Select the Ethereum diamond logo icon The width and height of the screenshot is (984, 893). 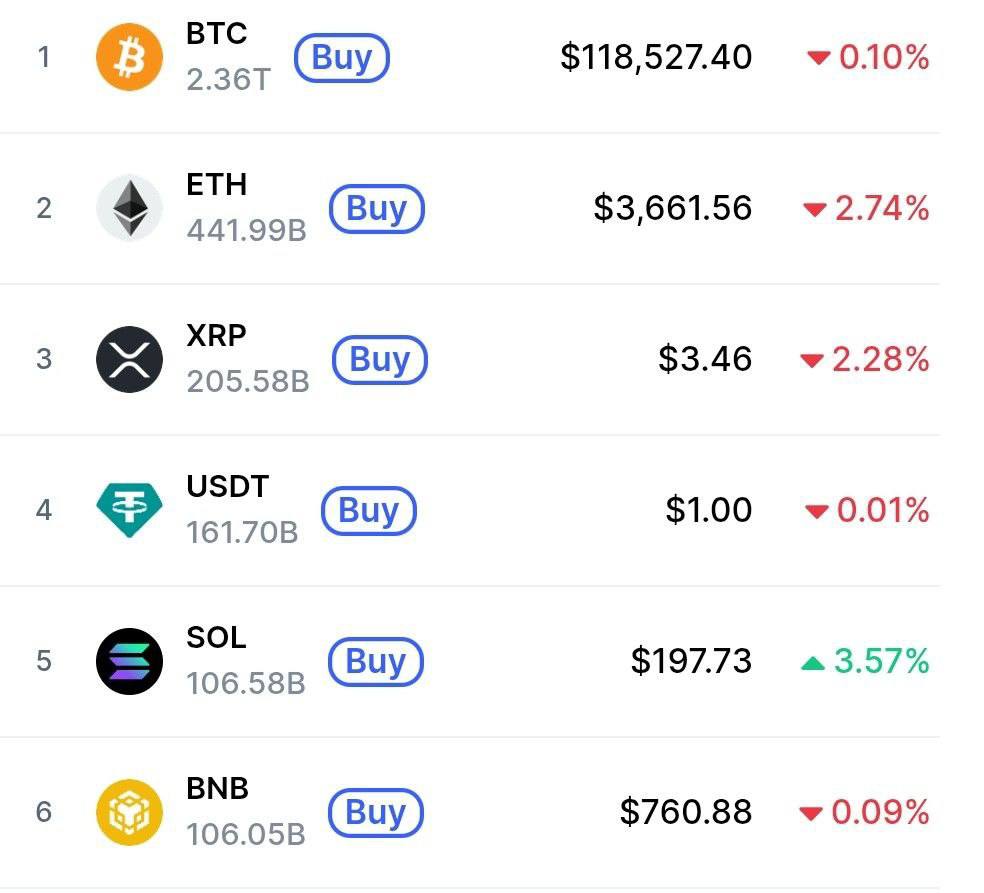point(129,208)
